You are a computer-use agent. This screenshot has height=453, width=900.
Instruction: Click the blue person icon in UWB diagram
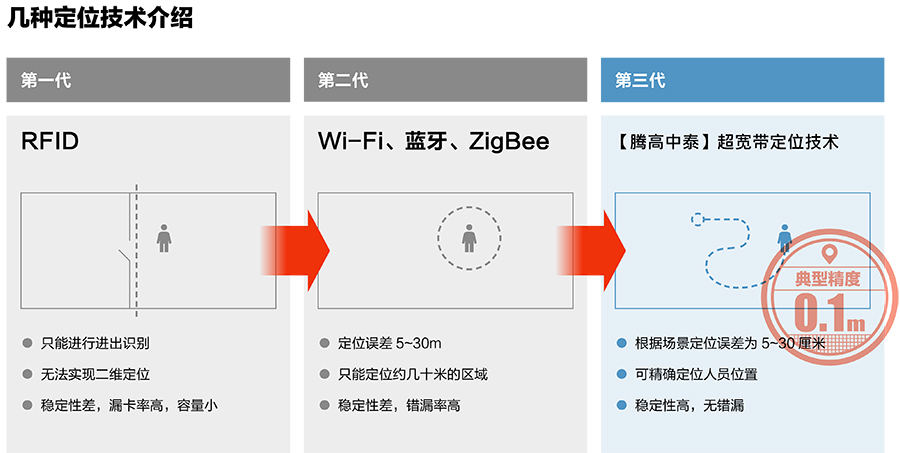click(x=785, y=238)
